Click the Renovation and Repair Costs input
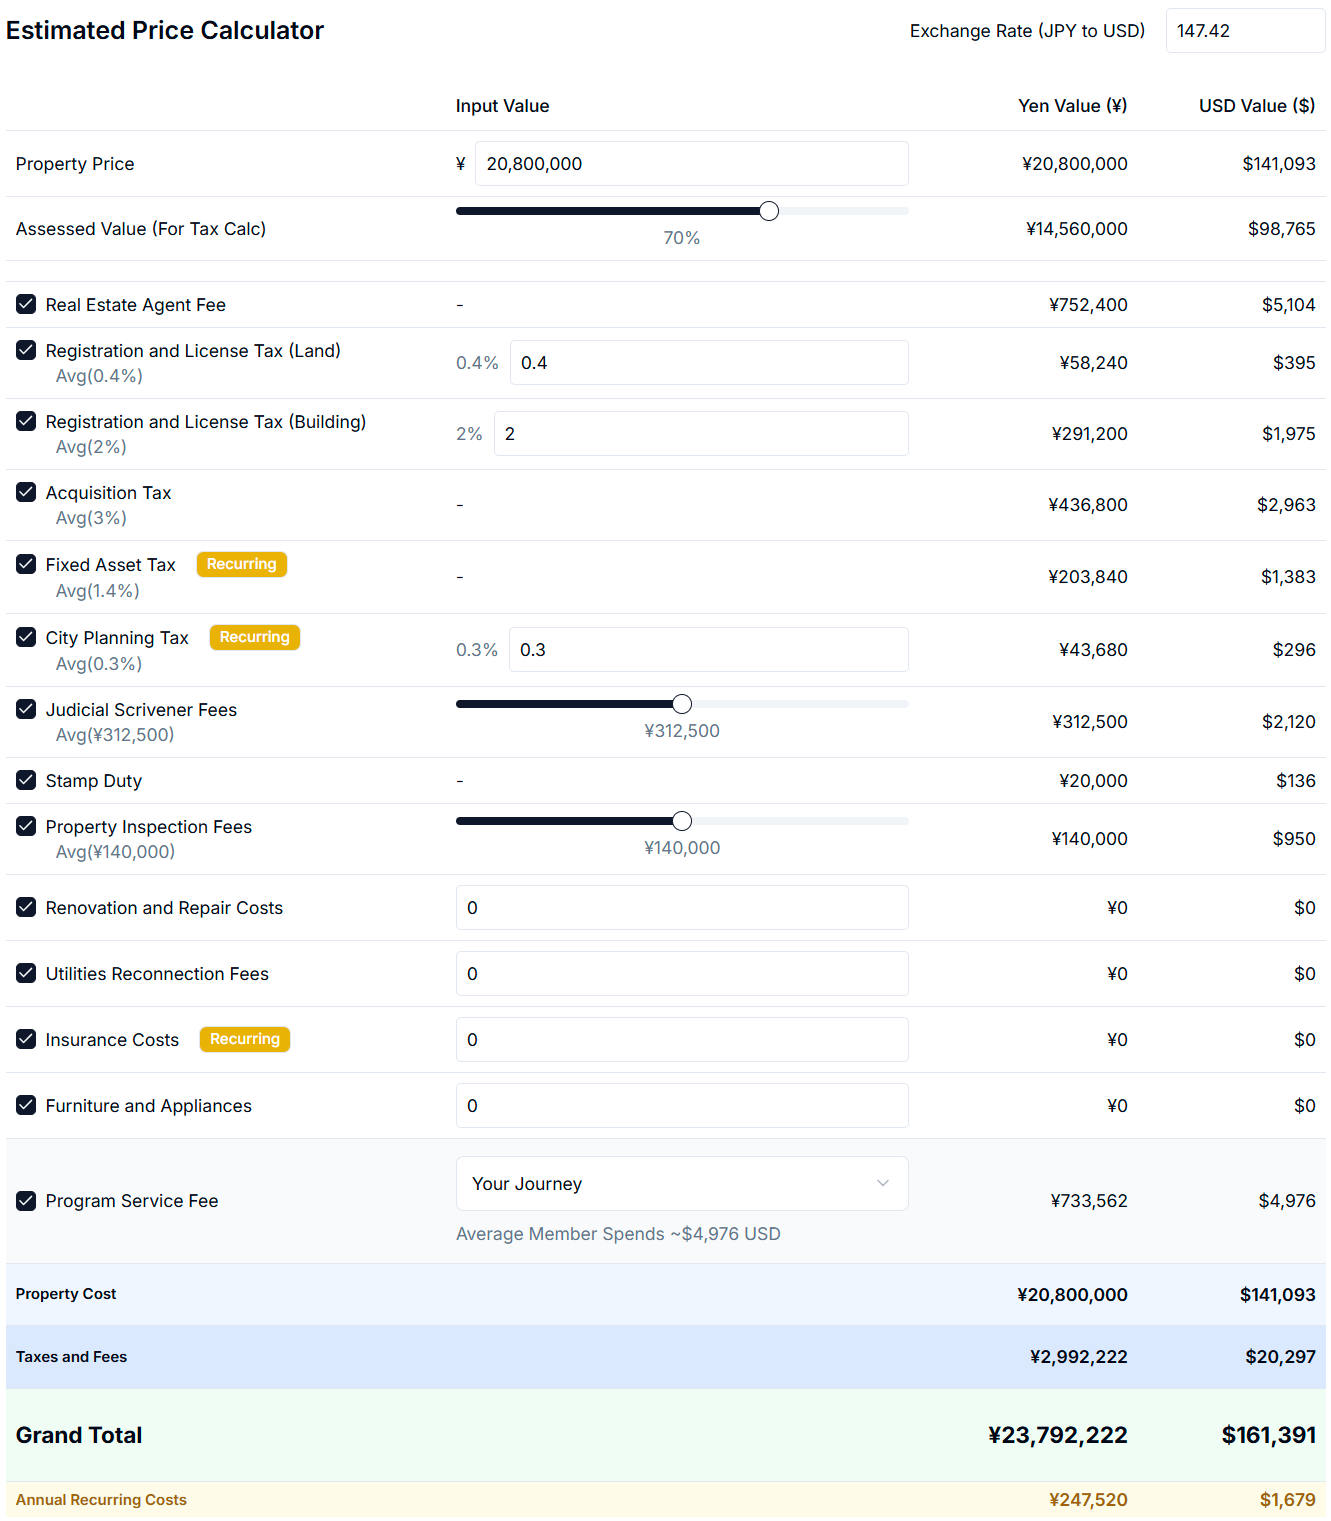Image resolution: width=1331 pixels, height=1521 pixels. click(x=681, y=908)
